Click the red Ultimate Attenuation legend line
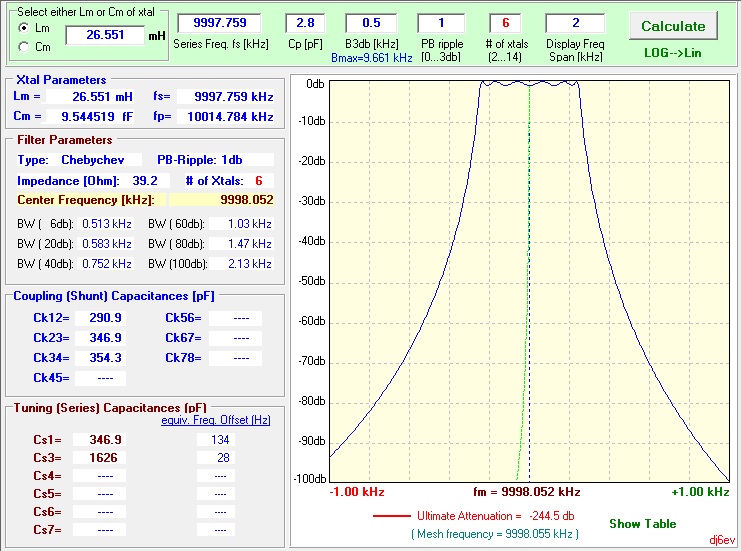This screenshot has height=551, width=741. click(391, 516)
